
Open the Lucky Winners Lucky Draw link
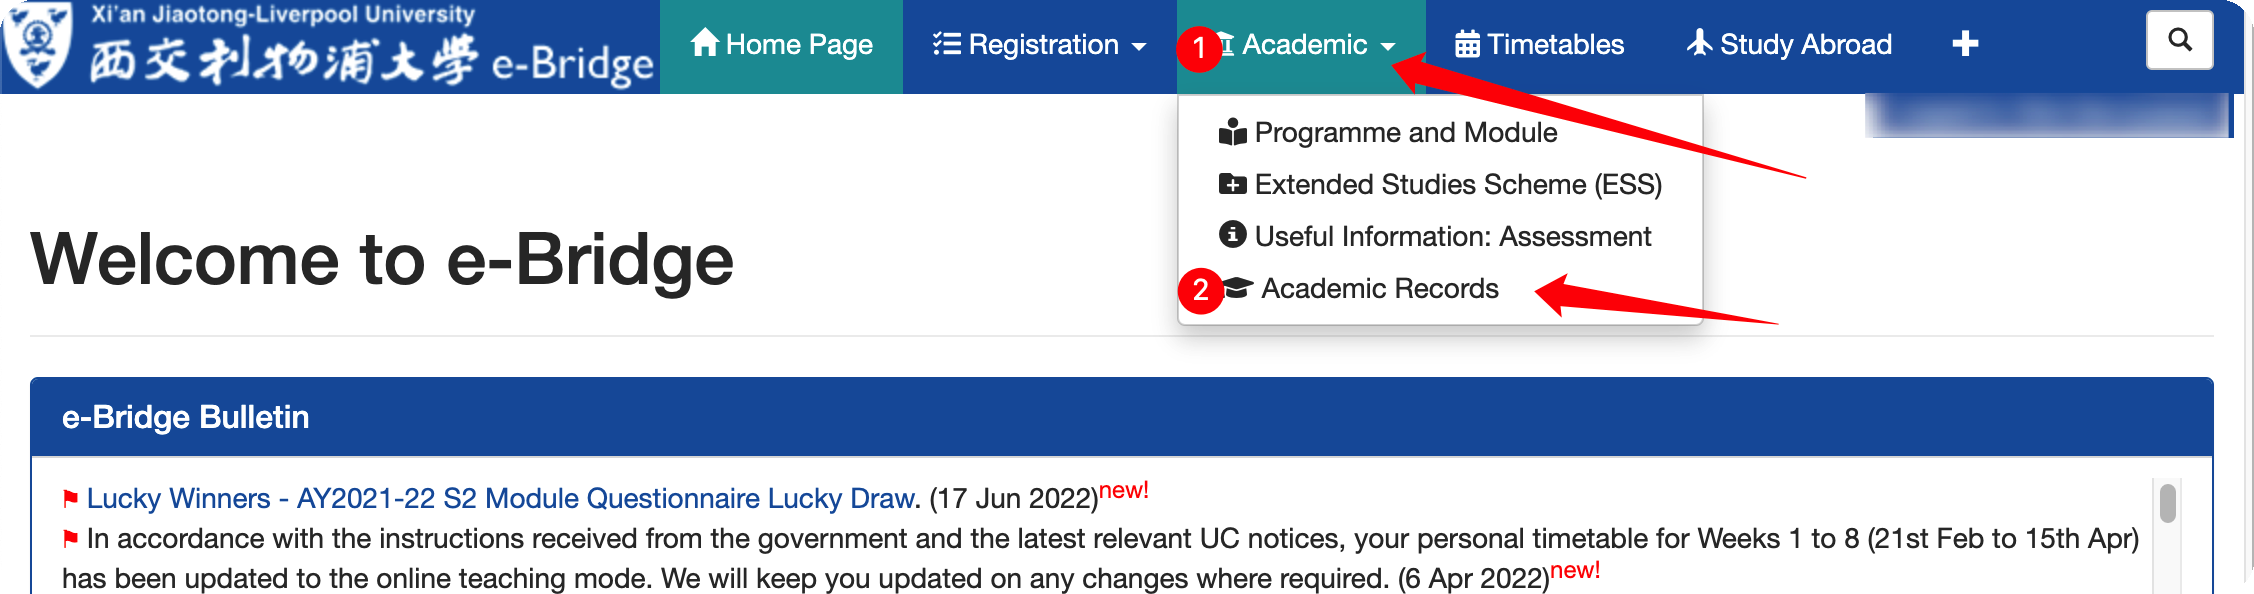[502, 498]
